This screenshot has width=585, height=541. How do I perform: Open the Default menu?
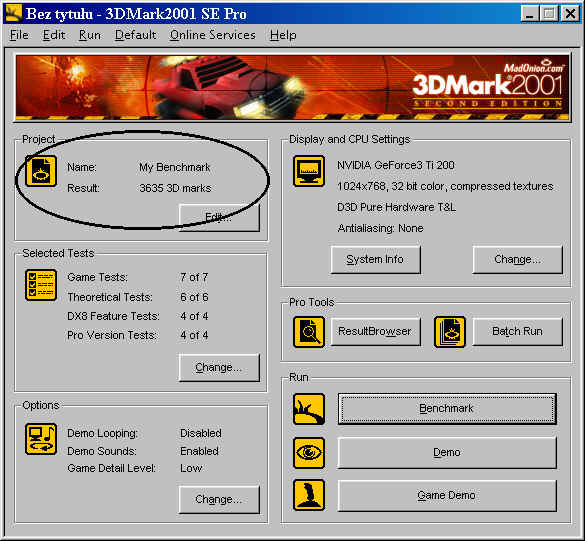coord(135,35)
